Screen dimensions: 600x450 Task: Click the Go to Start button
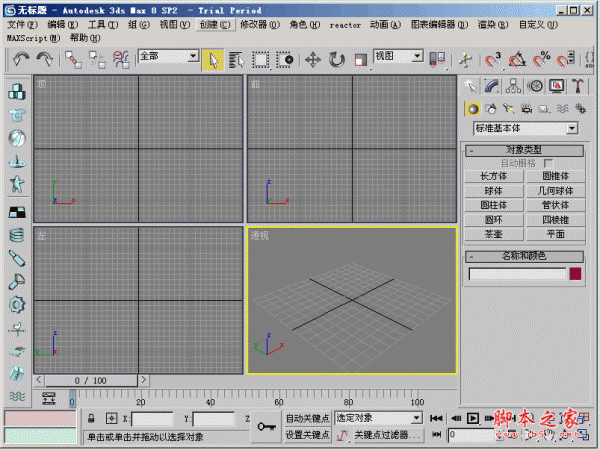pyautogui.click(x=436, y=418)
